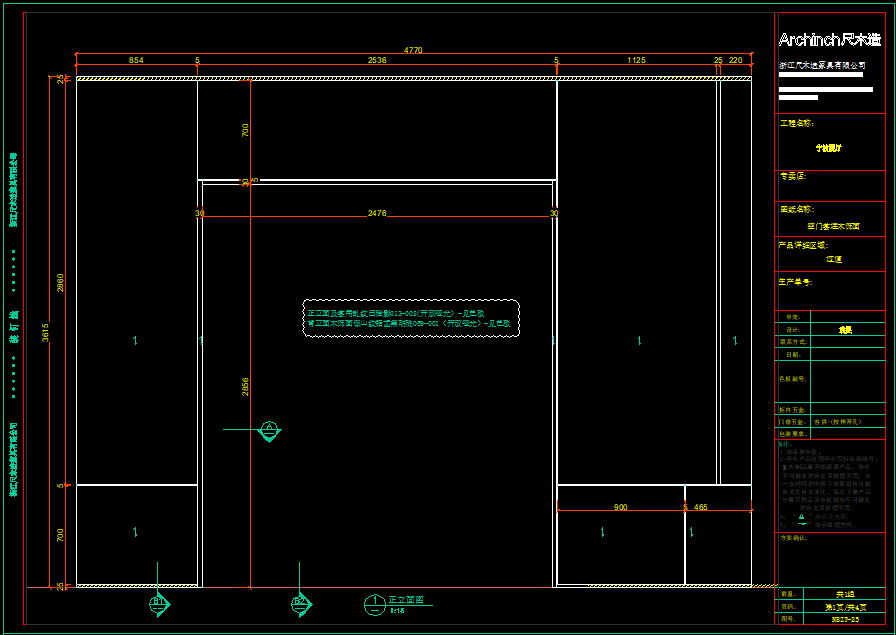Image resolution: width=896 pixels, height=635 pixels.
Task: Click the yellow designer name beside 设计
Action: pos(846,330)
